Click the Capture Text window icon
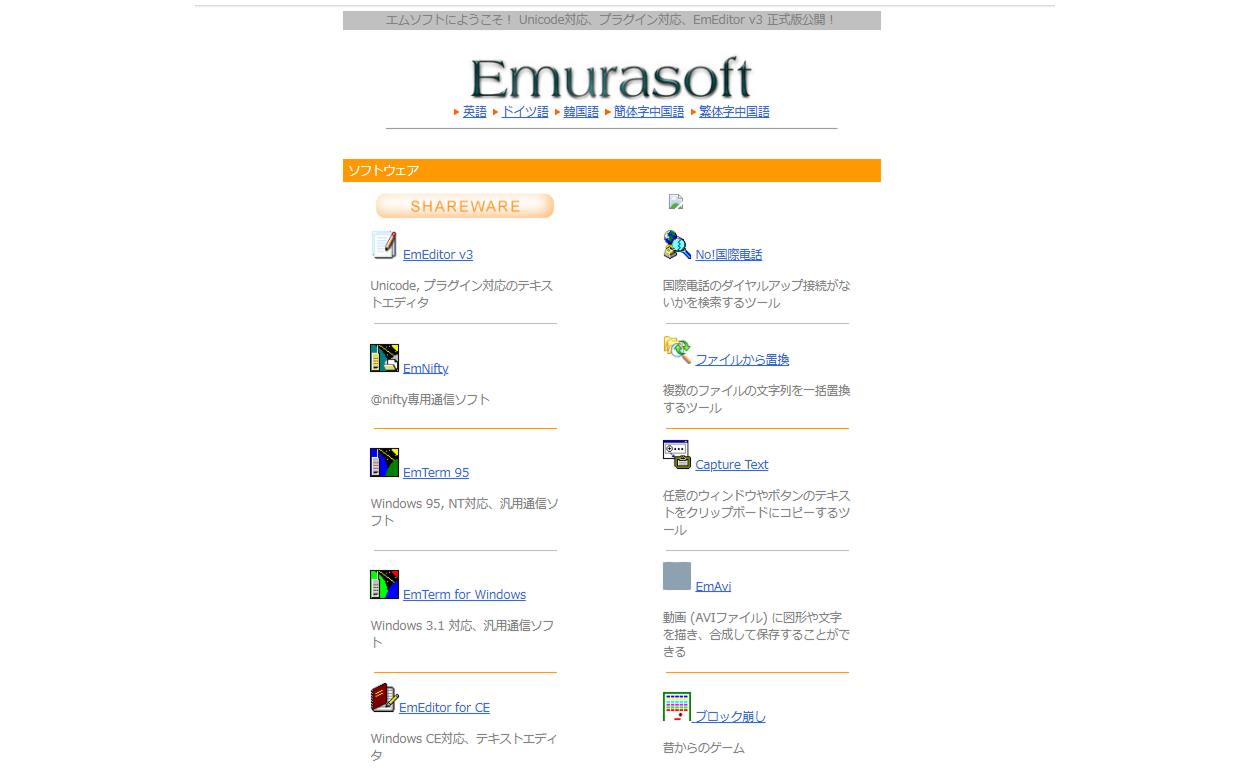The height and width of the screenshot is (781, 1250). 677,455
